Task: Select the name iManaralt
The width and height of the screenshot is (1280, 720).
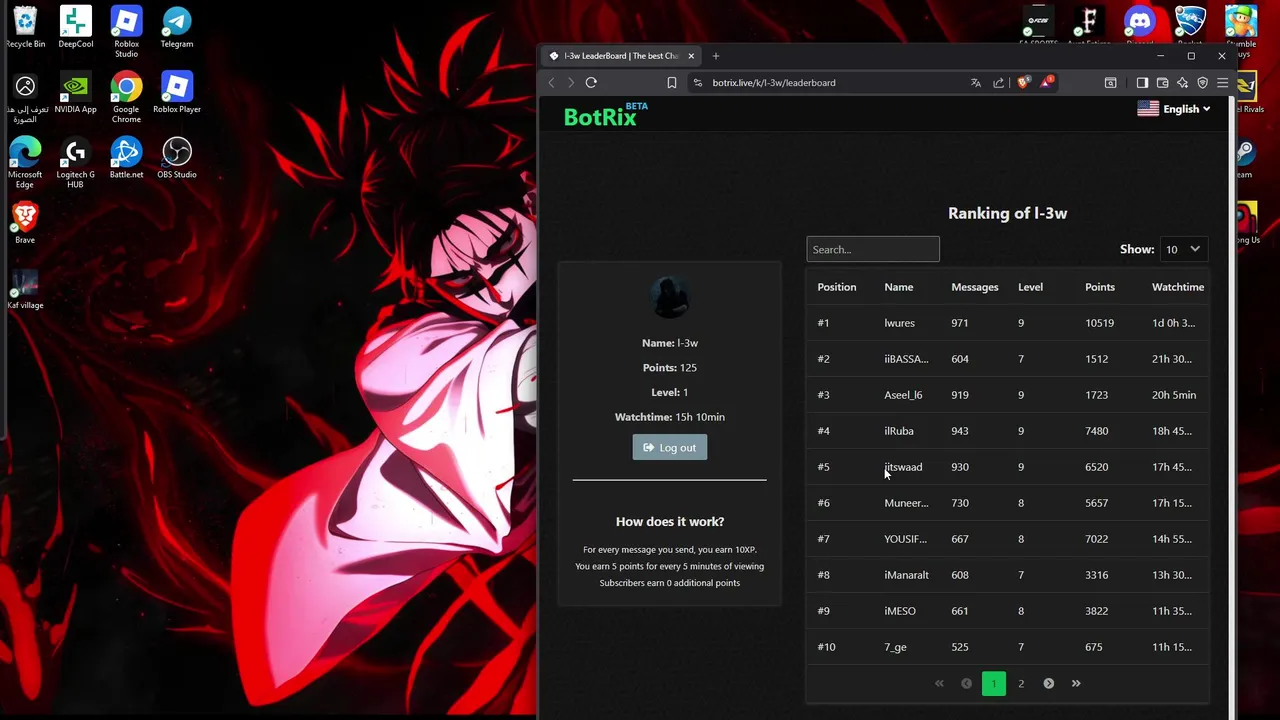Action: click(906, 575)
